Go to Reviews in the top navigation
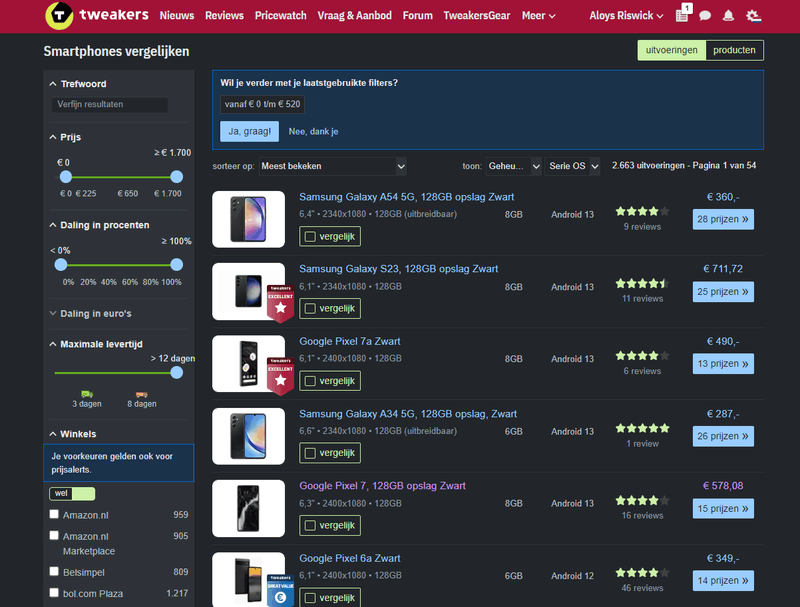 coord(224,16)
